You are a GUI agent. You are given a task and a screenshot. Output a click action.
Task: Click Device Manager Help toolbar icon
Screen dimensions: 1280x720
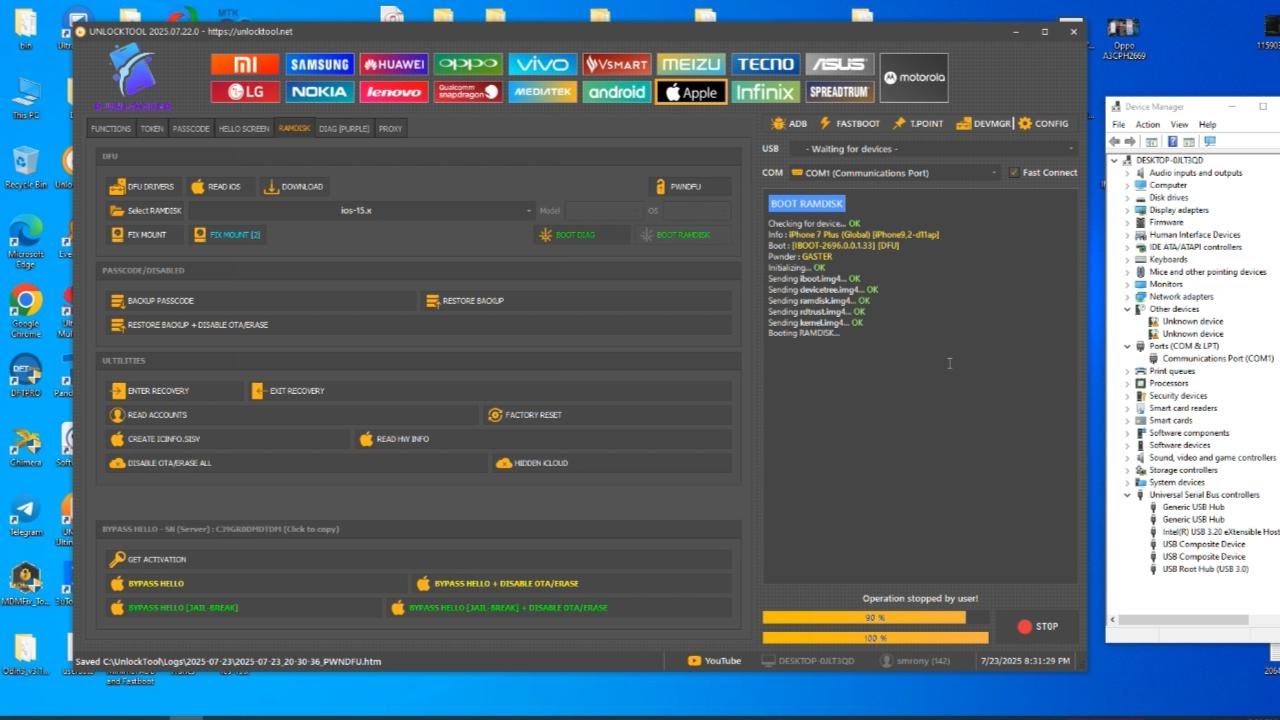pos(1173,142)
